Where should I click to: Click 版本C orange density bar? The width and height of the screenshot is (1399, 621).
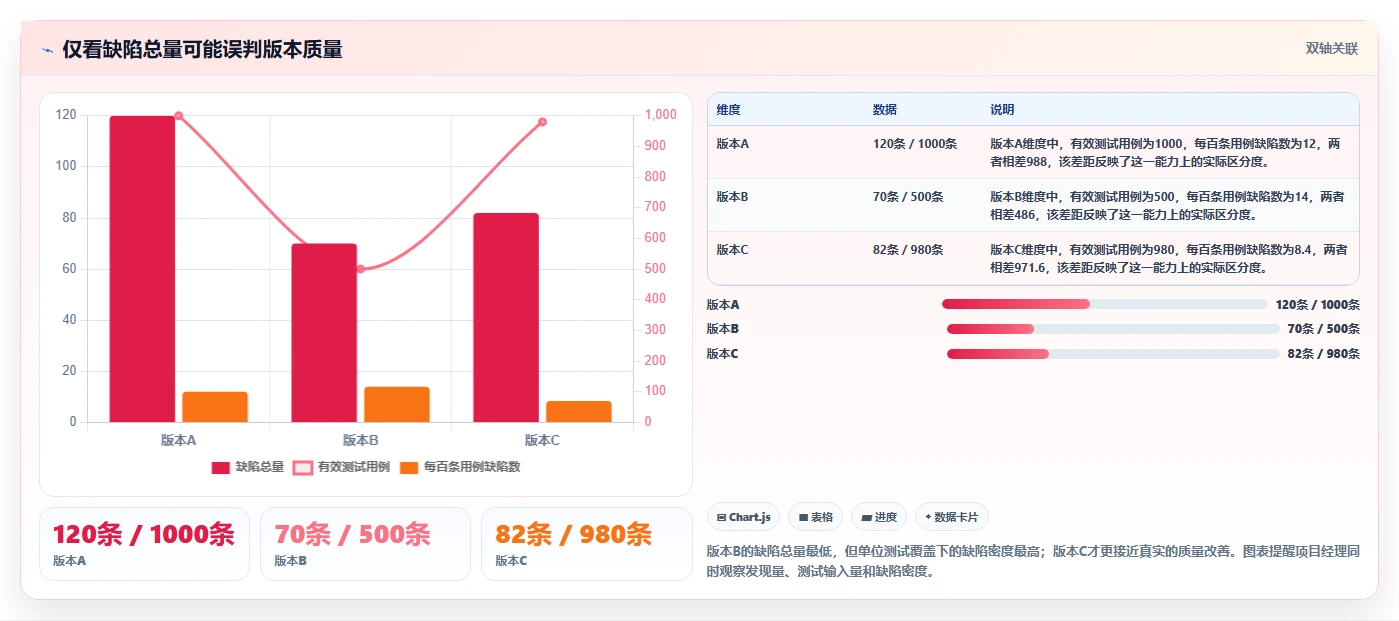click(x=579, y=411)
